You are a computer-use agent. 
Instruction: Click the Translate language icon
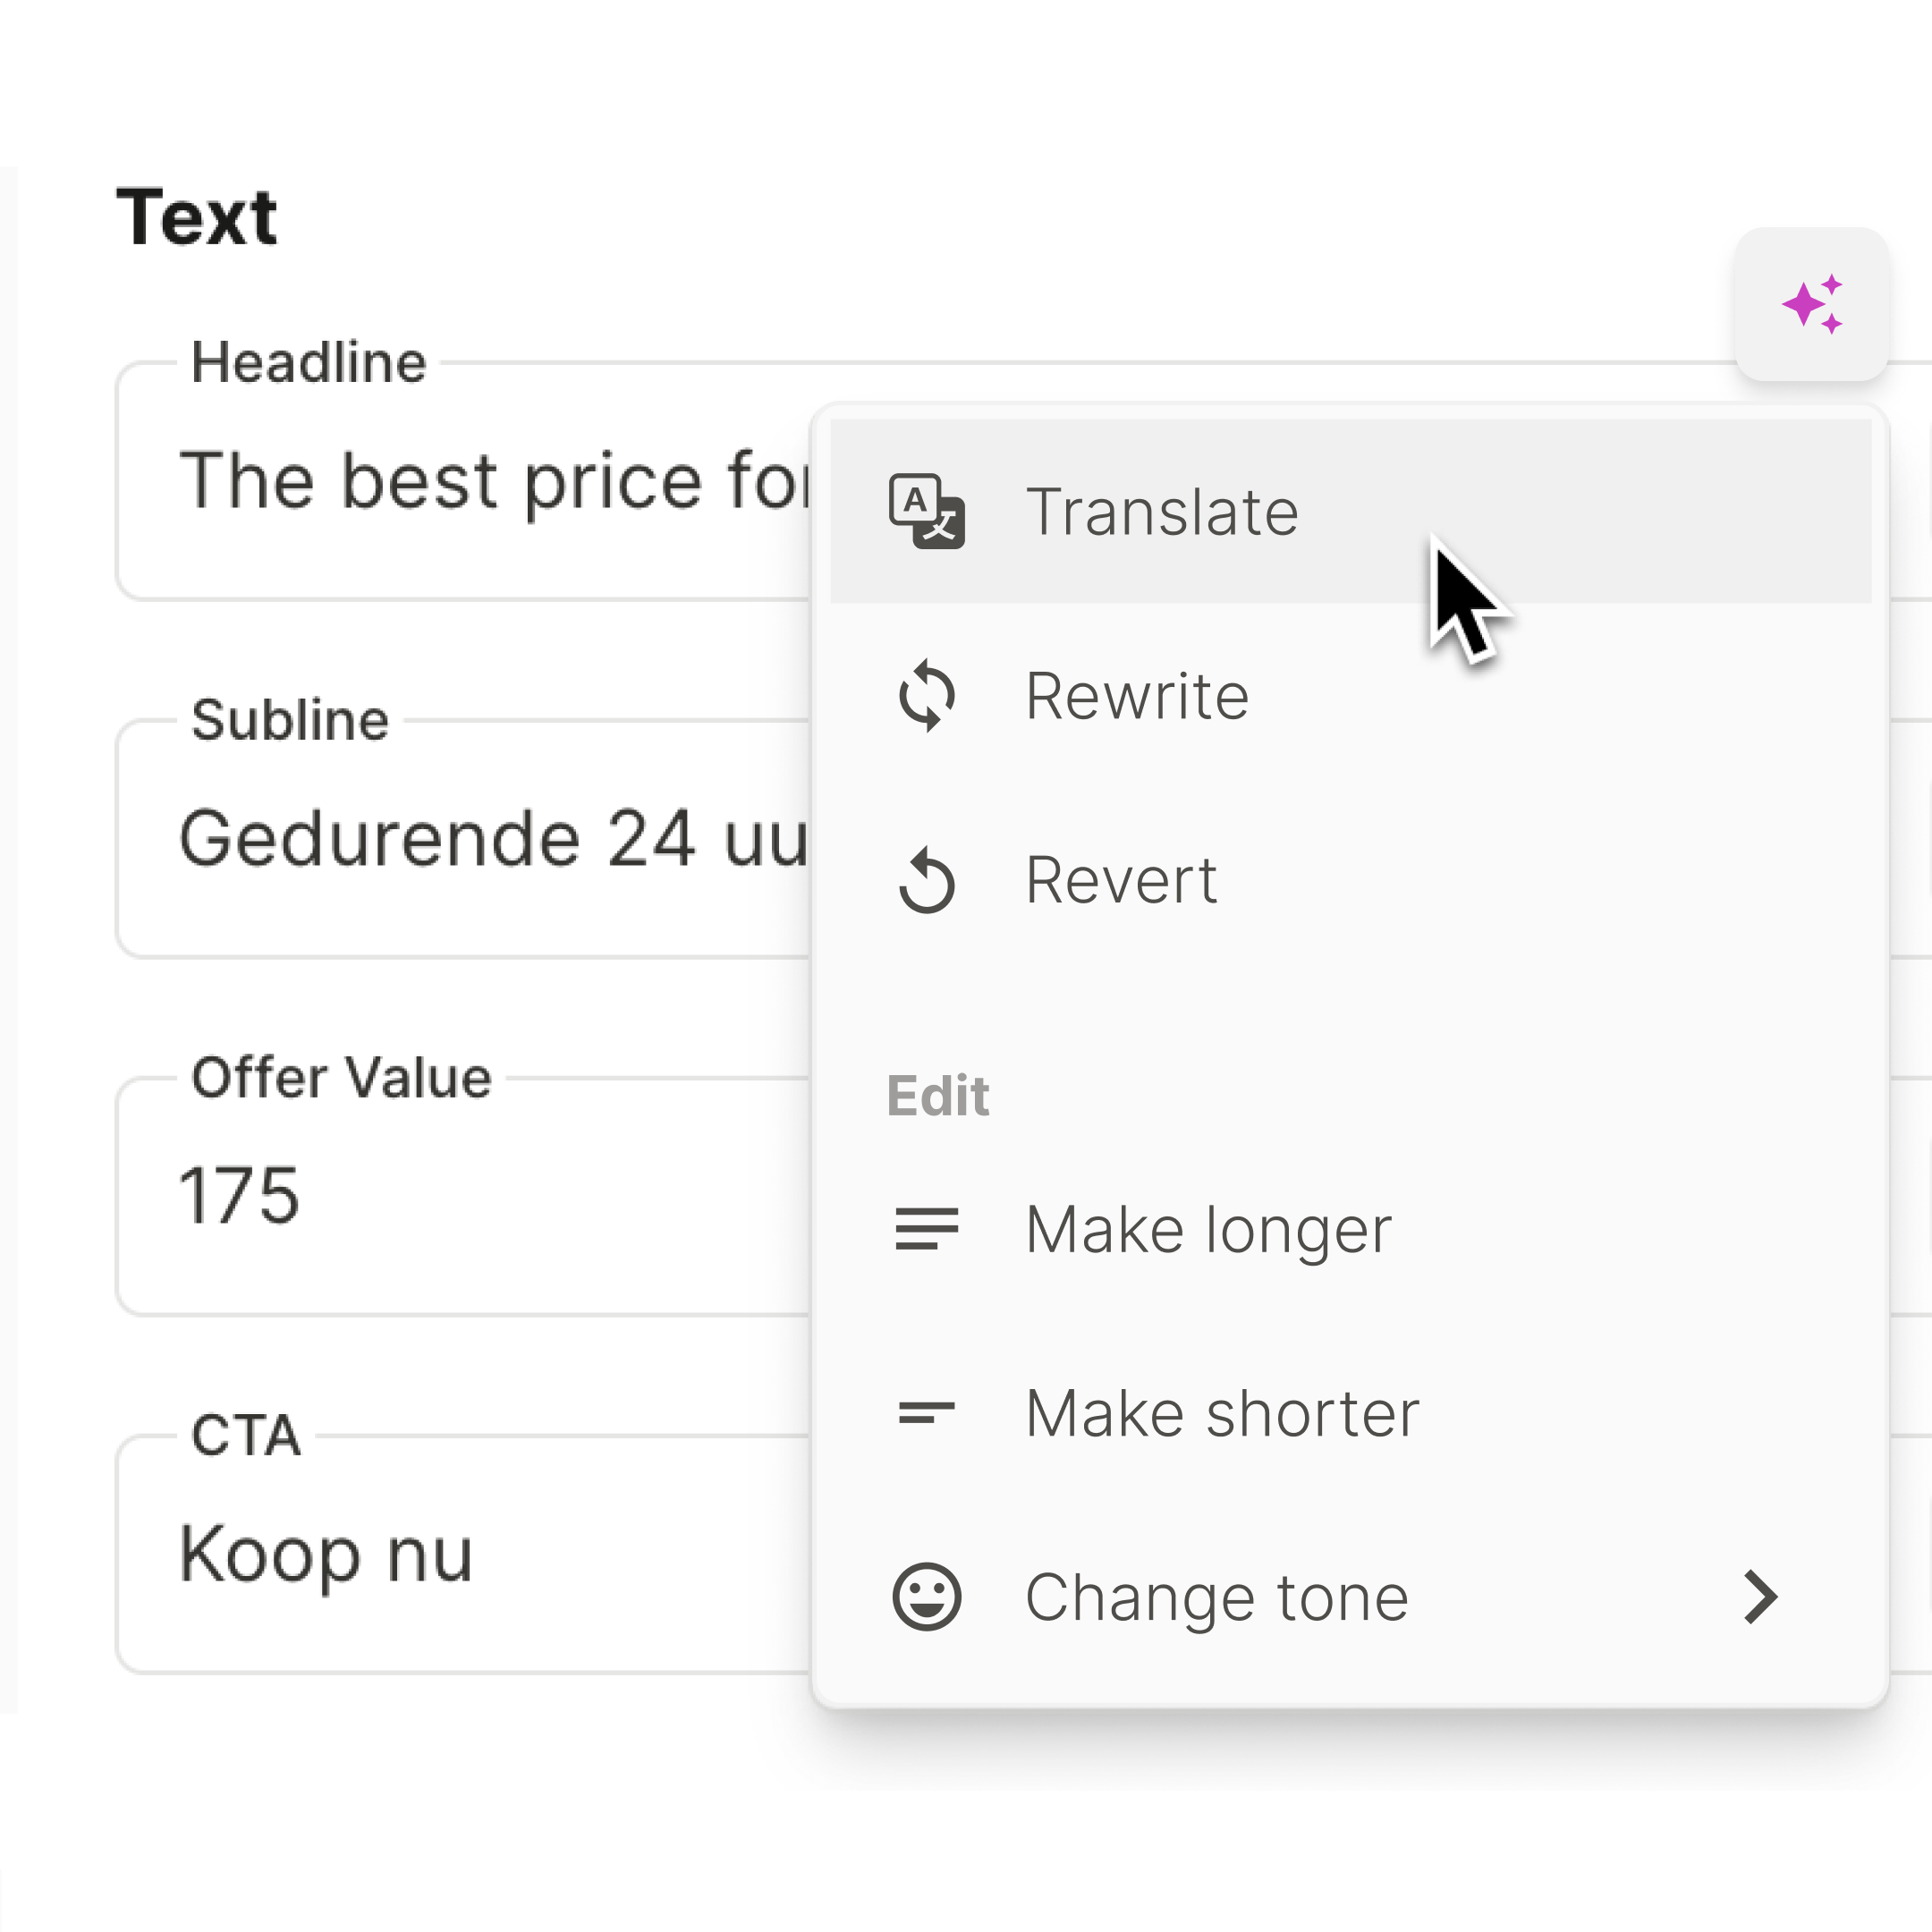point(926,511)
